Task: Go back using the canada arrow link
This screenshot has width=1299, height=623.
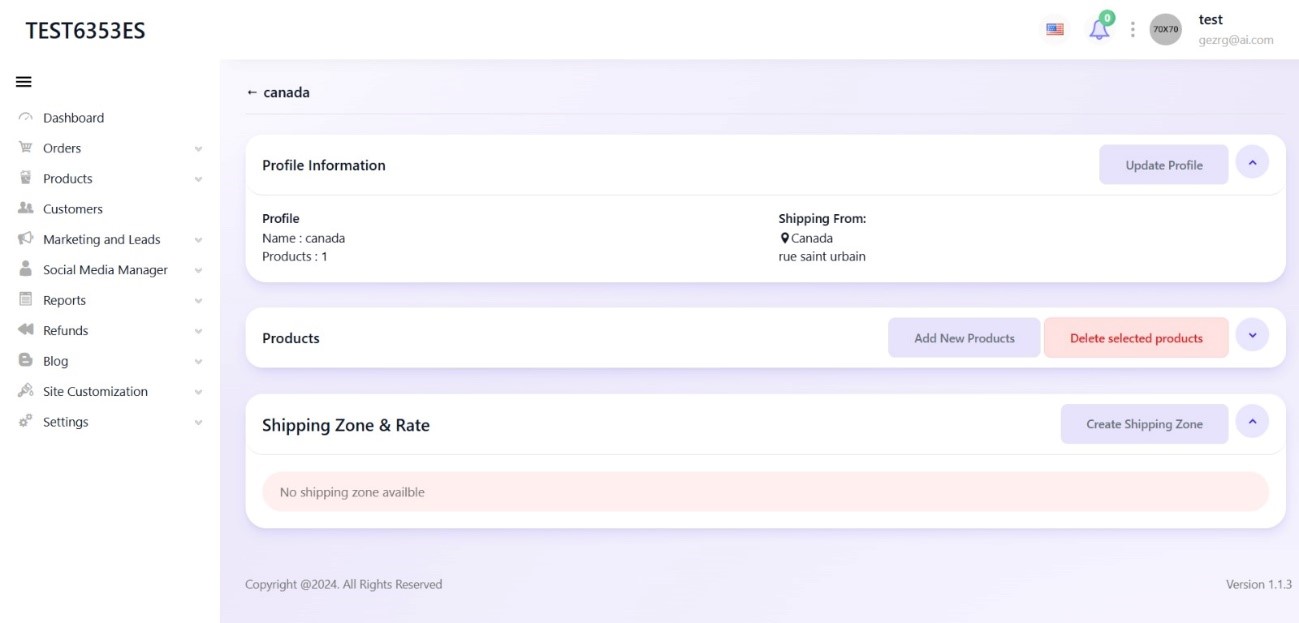Action: pos(278,92)
